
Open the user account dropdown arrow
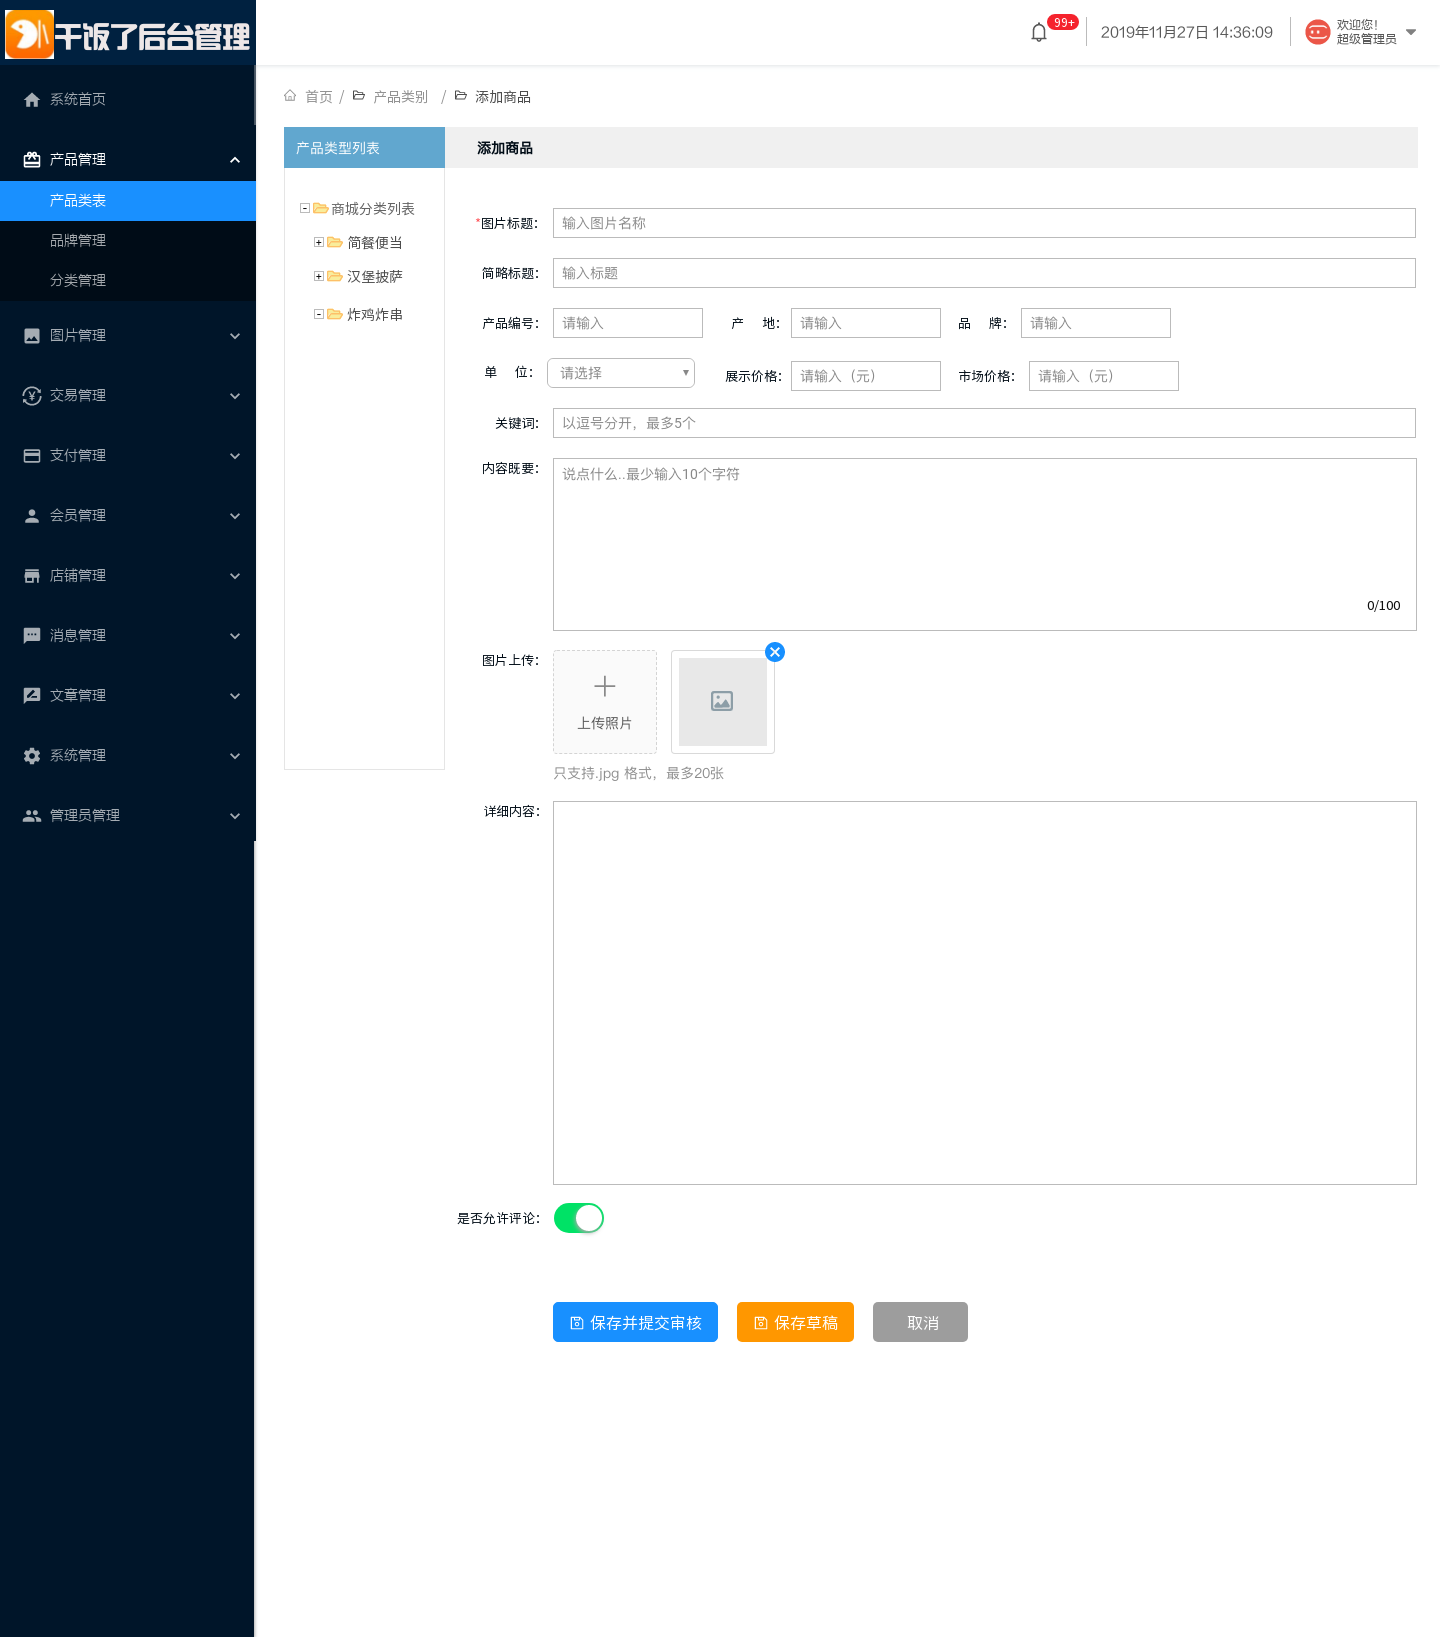pyautogui.click(x=1411, y=32)
